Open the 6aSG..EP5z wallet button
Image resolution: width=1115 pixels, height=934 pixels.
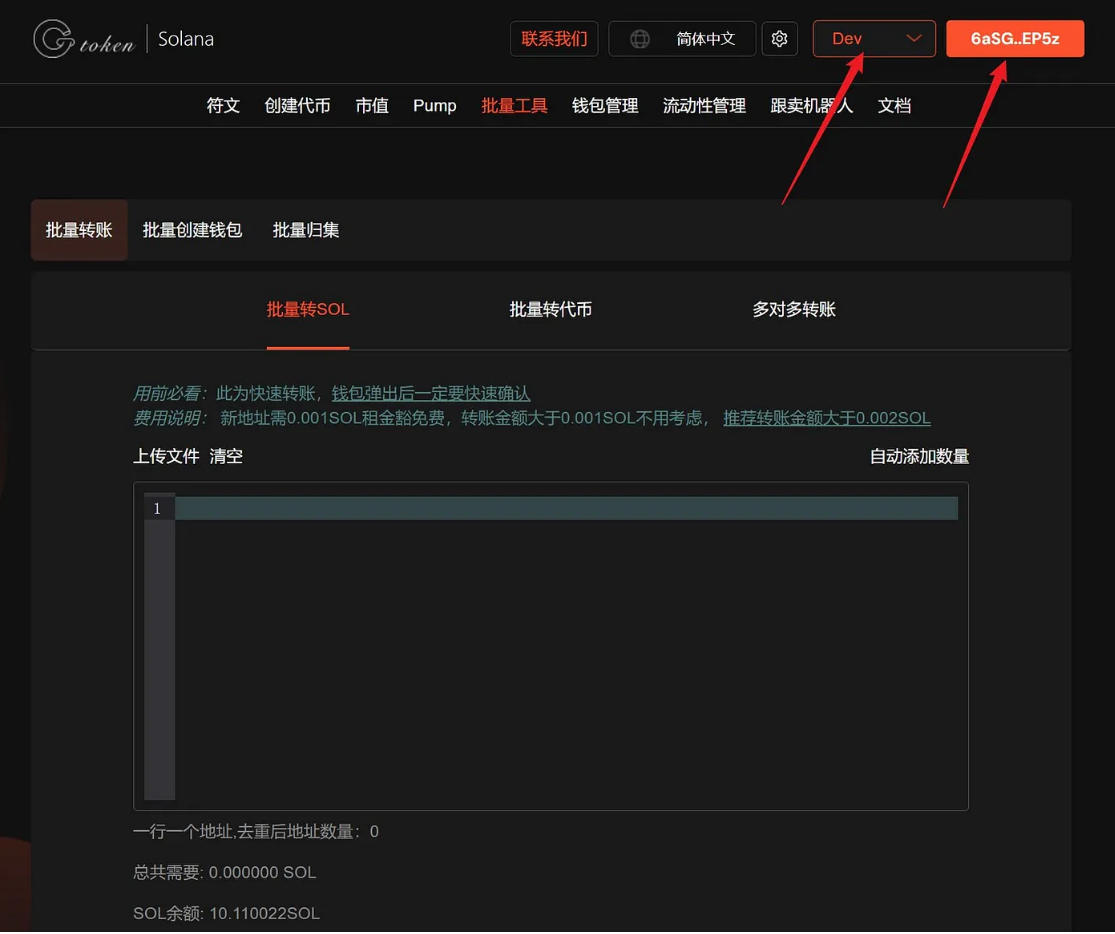[1015, 38]
